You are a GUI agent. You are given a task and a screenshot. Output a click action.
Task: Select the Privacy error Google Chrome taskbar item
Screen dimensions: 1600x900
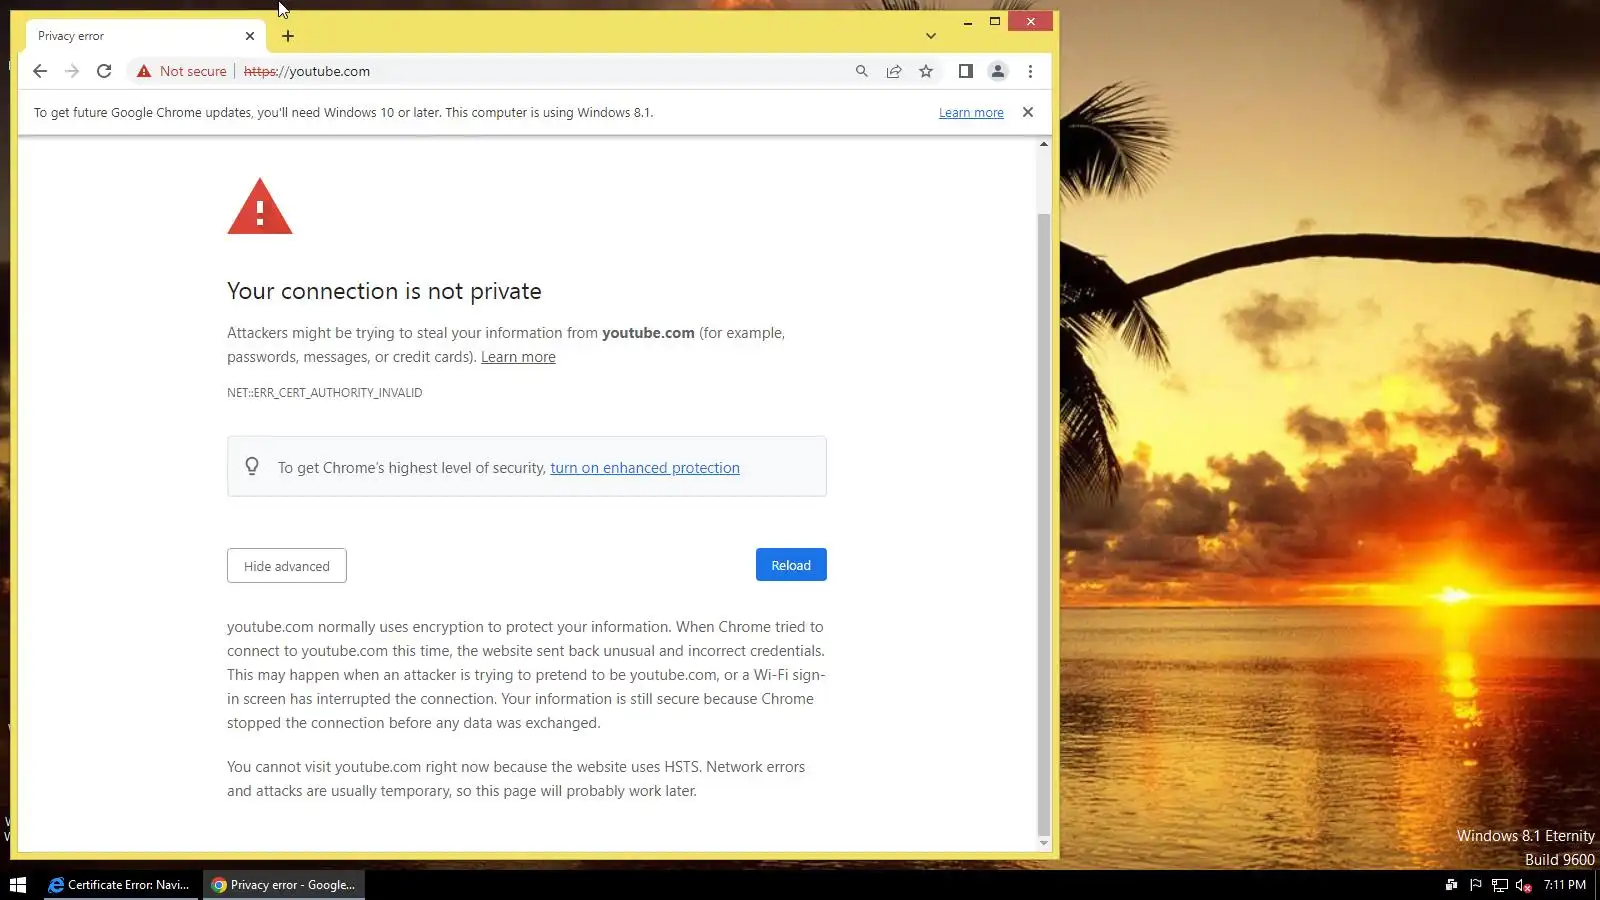(284, 885)
